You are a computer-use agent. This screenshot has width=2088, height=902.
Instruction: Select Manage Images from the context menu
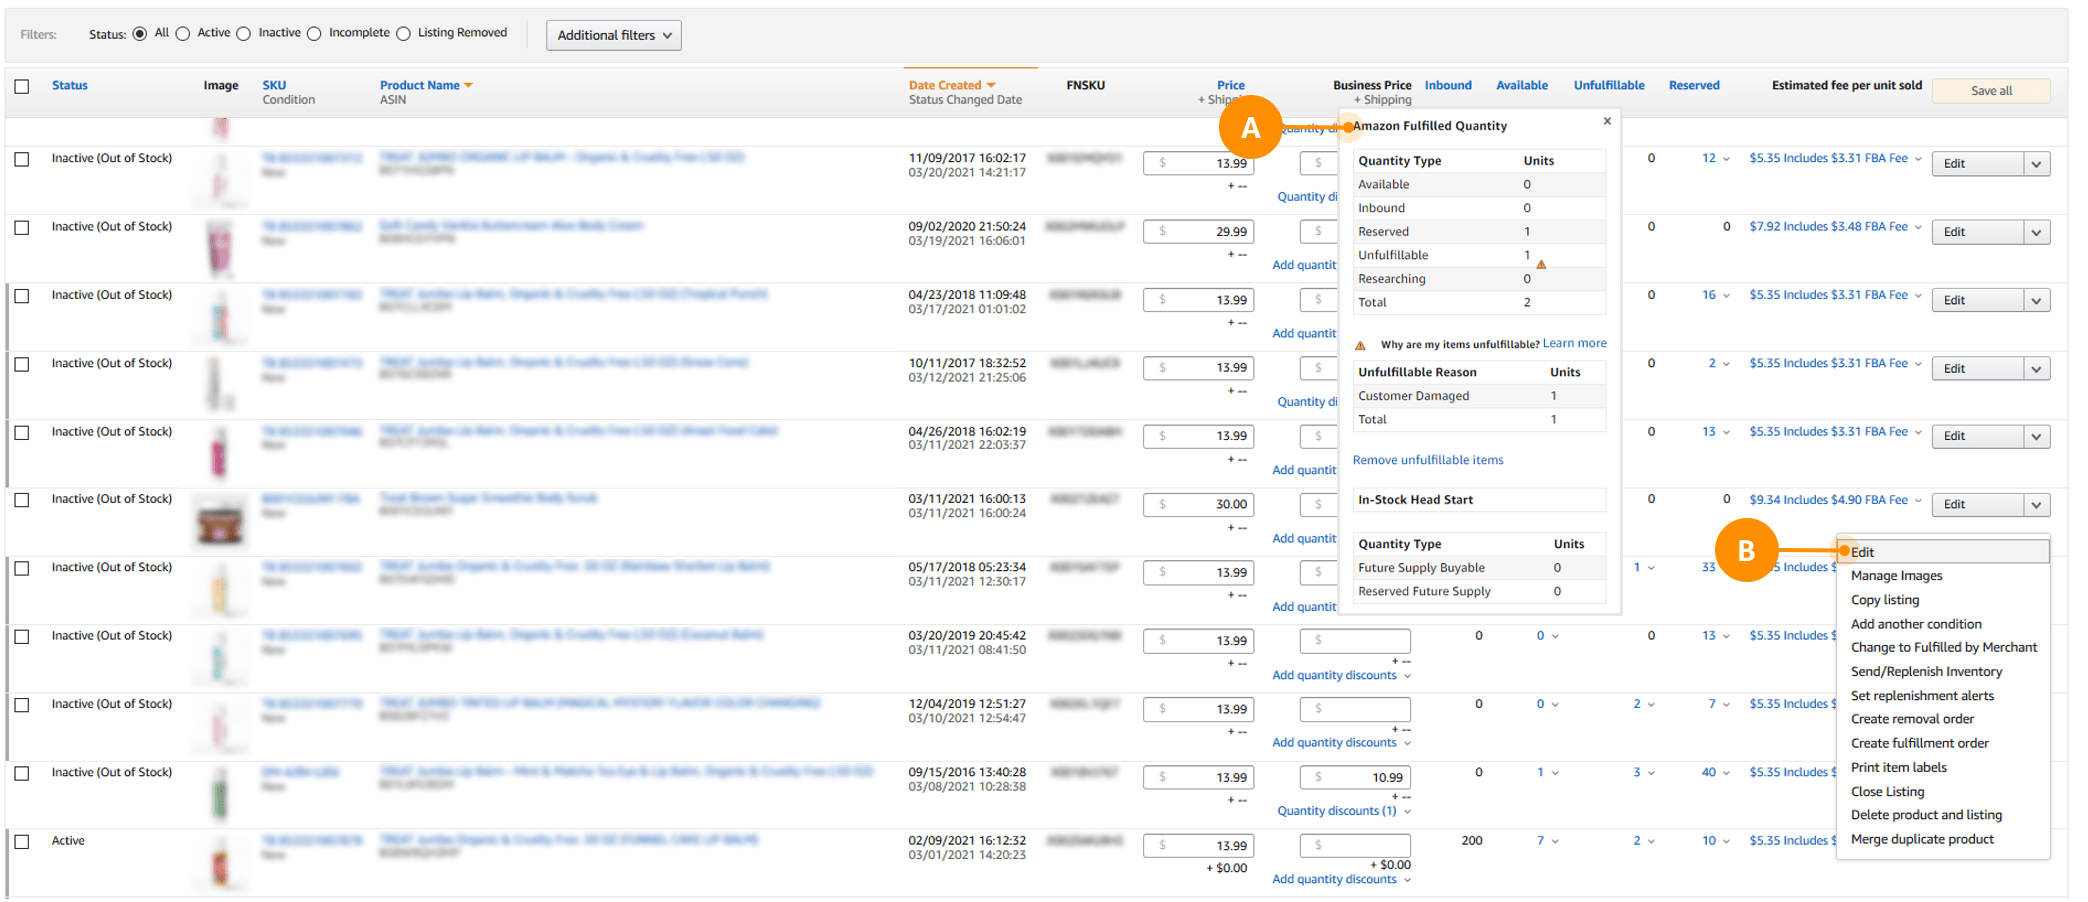tap(1896, 575)
